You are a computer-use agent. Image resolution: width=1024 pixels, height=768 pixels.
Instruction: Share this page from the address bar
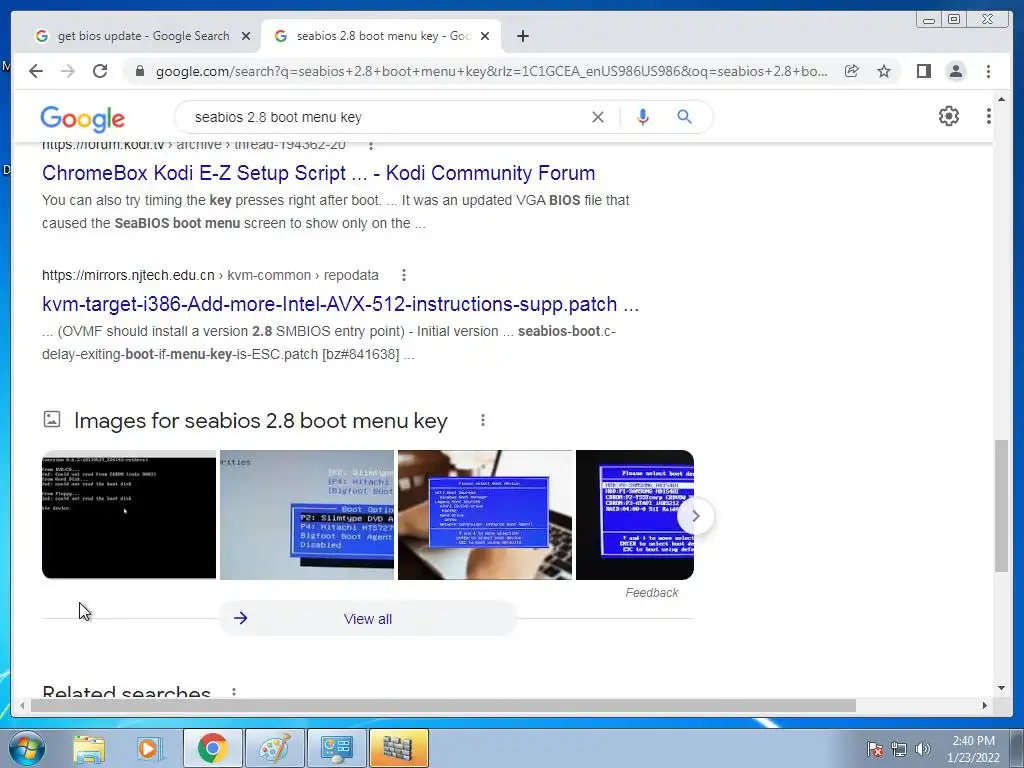point(852,71)
